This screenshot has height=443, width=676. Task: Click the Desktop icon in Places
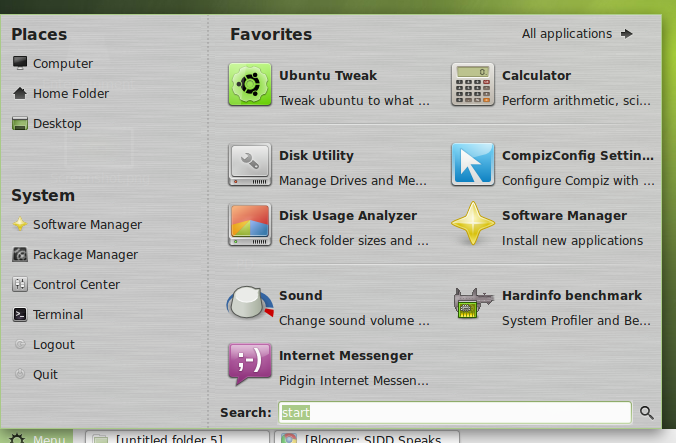[20, 123]
